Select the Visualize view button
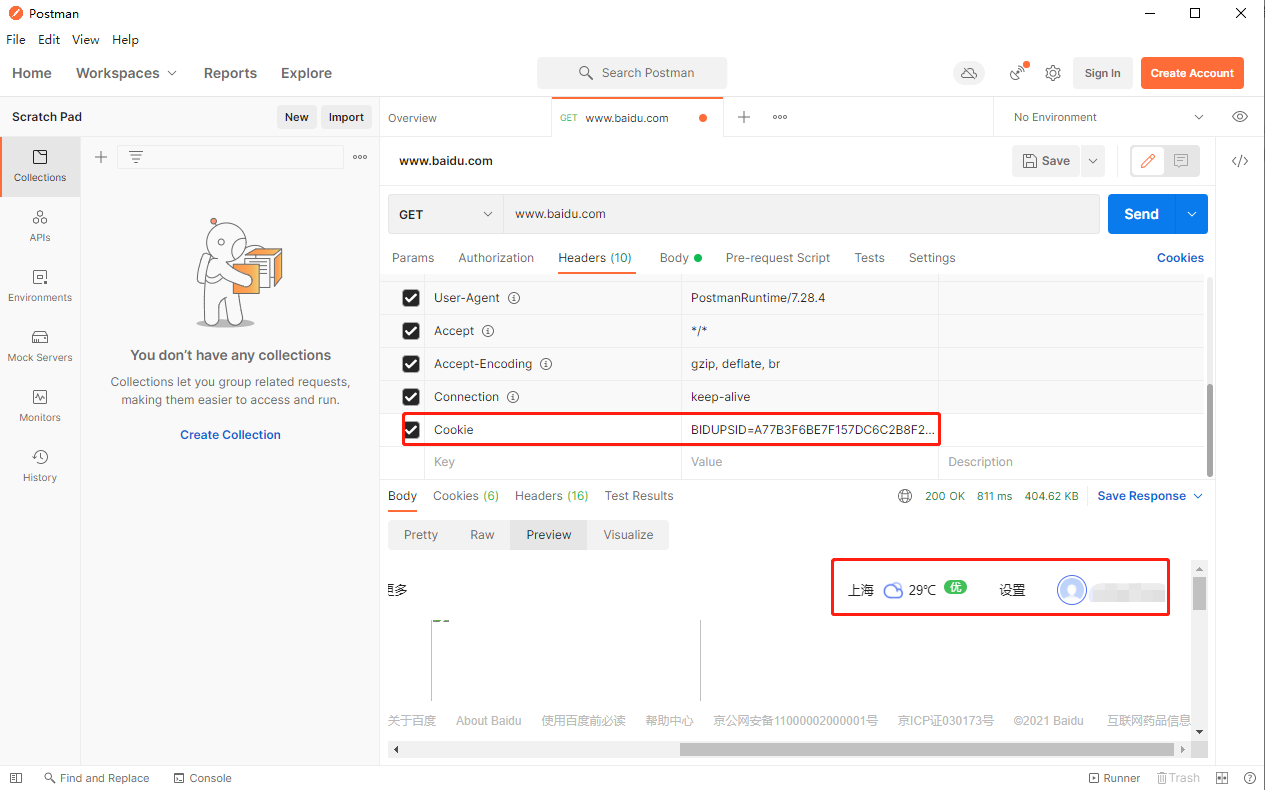The image size is (1265, 790). pos(628,535)
